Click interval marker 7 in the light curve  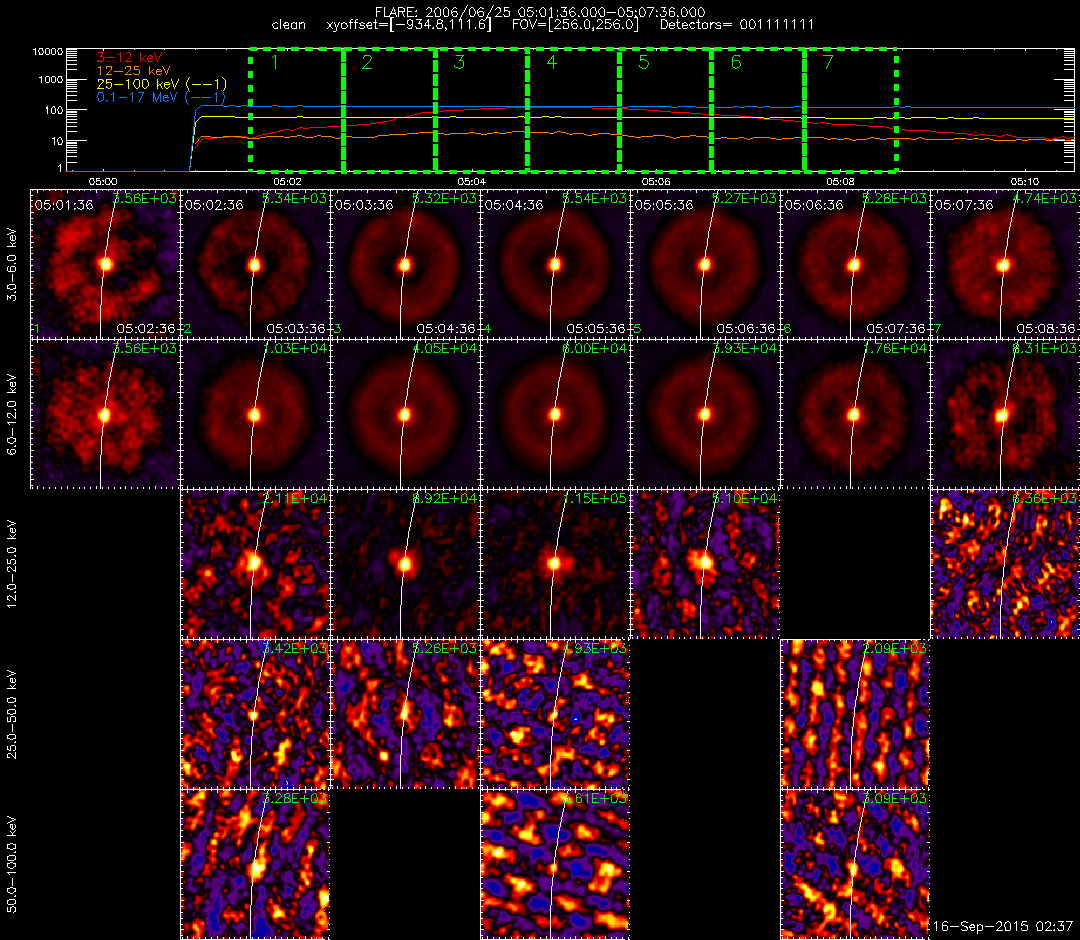click(829, 63)
